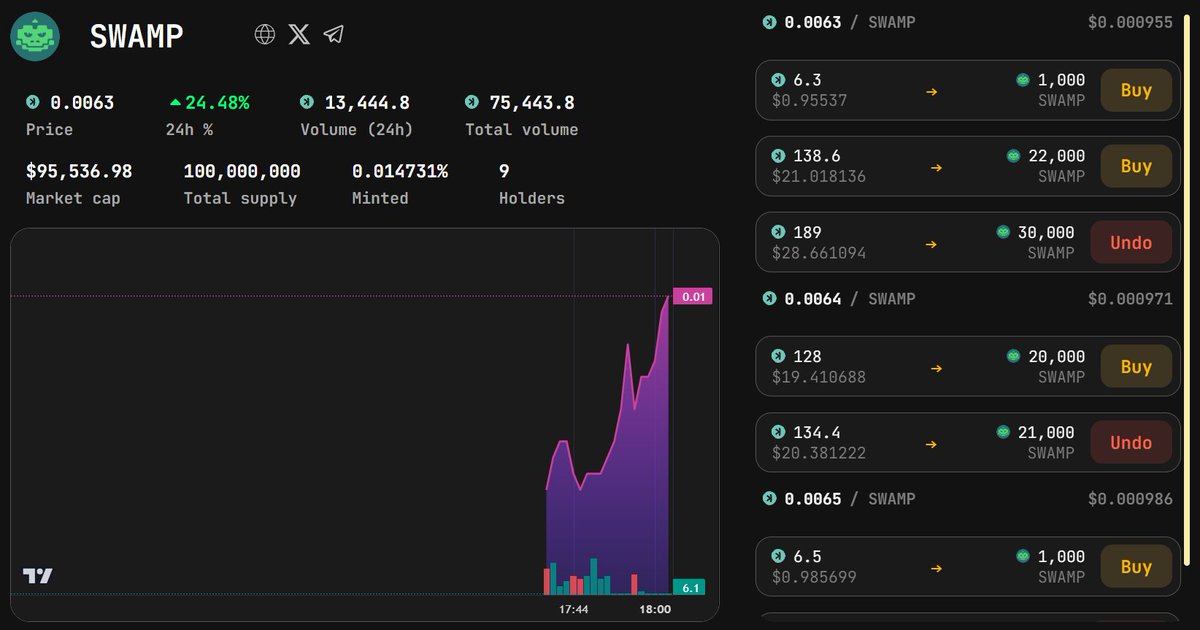Click SWAMP token icon in 21,000 order

(x=1003, y=432)
